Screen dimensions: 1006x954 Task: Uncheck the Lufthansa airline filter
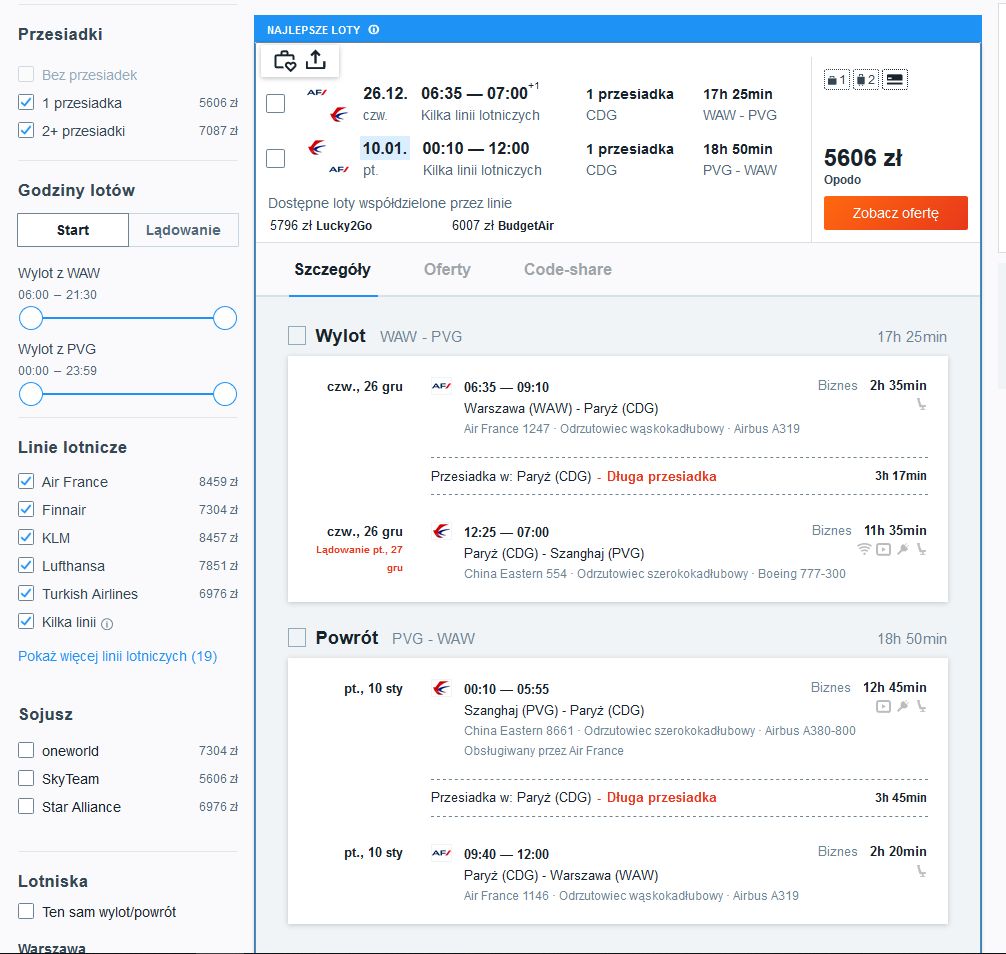pyautogui.click(x=26, y=565)
